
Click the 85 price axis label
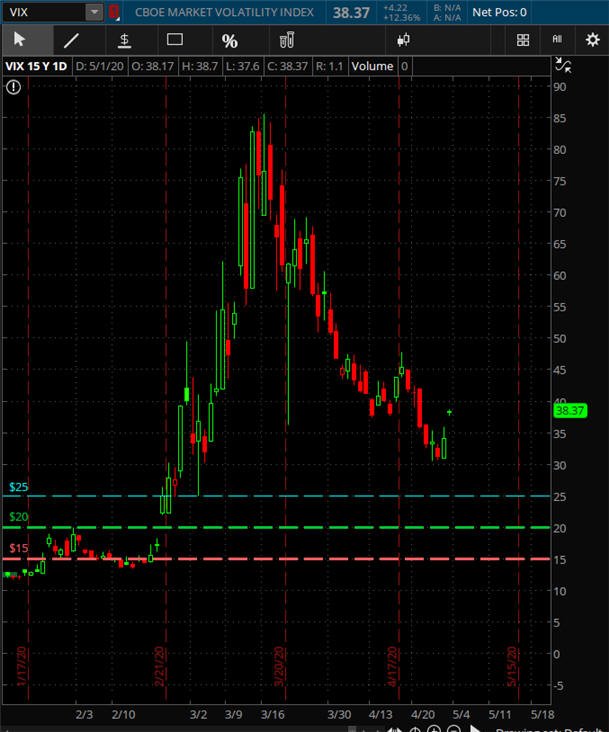click(x=560, y=118)
